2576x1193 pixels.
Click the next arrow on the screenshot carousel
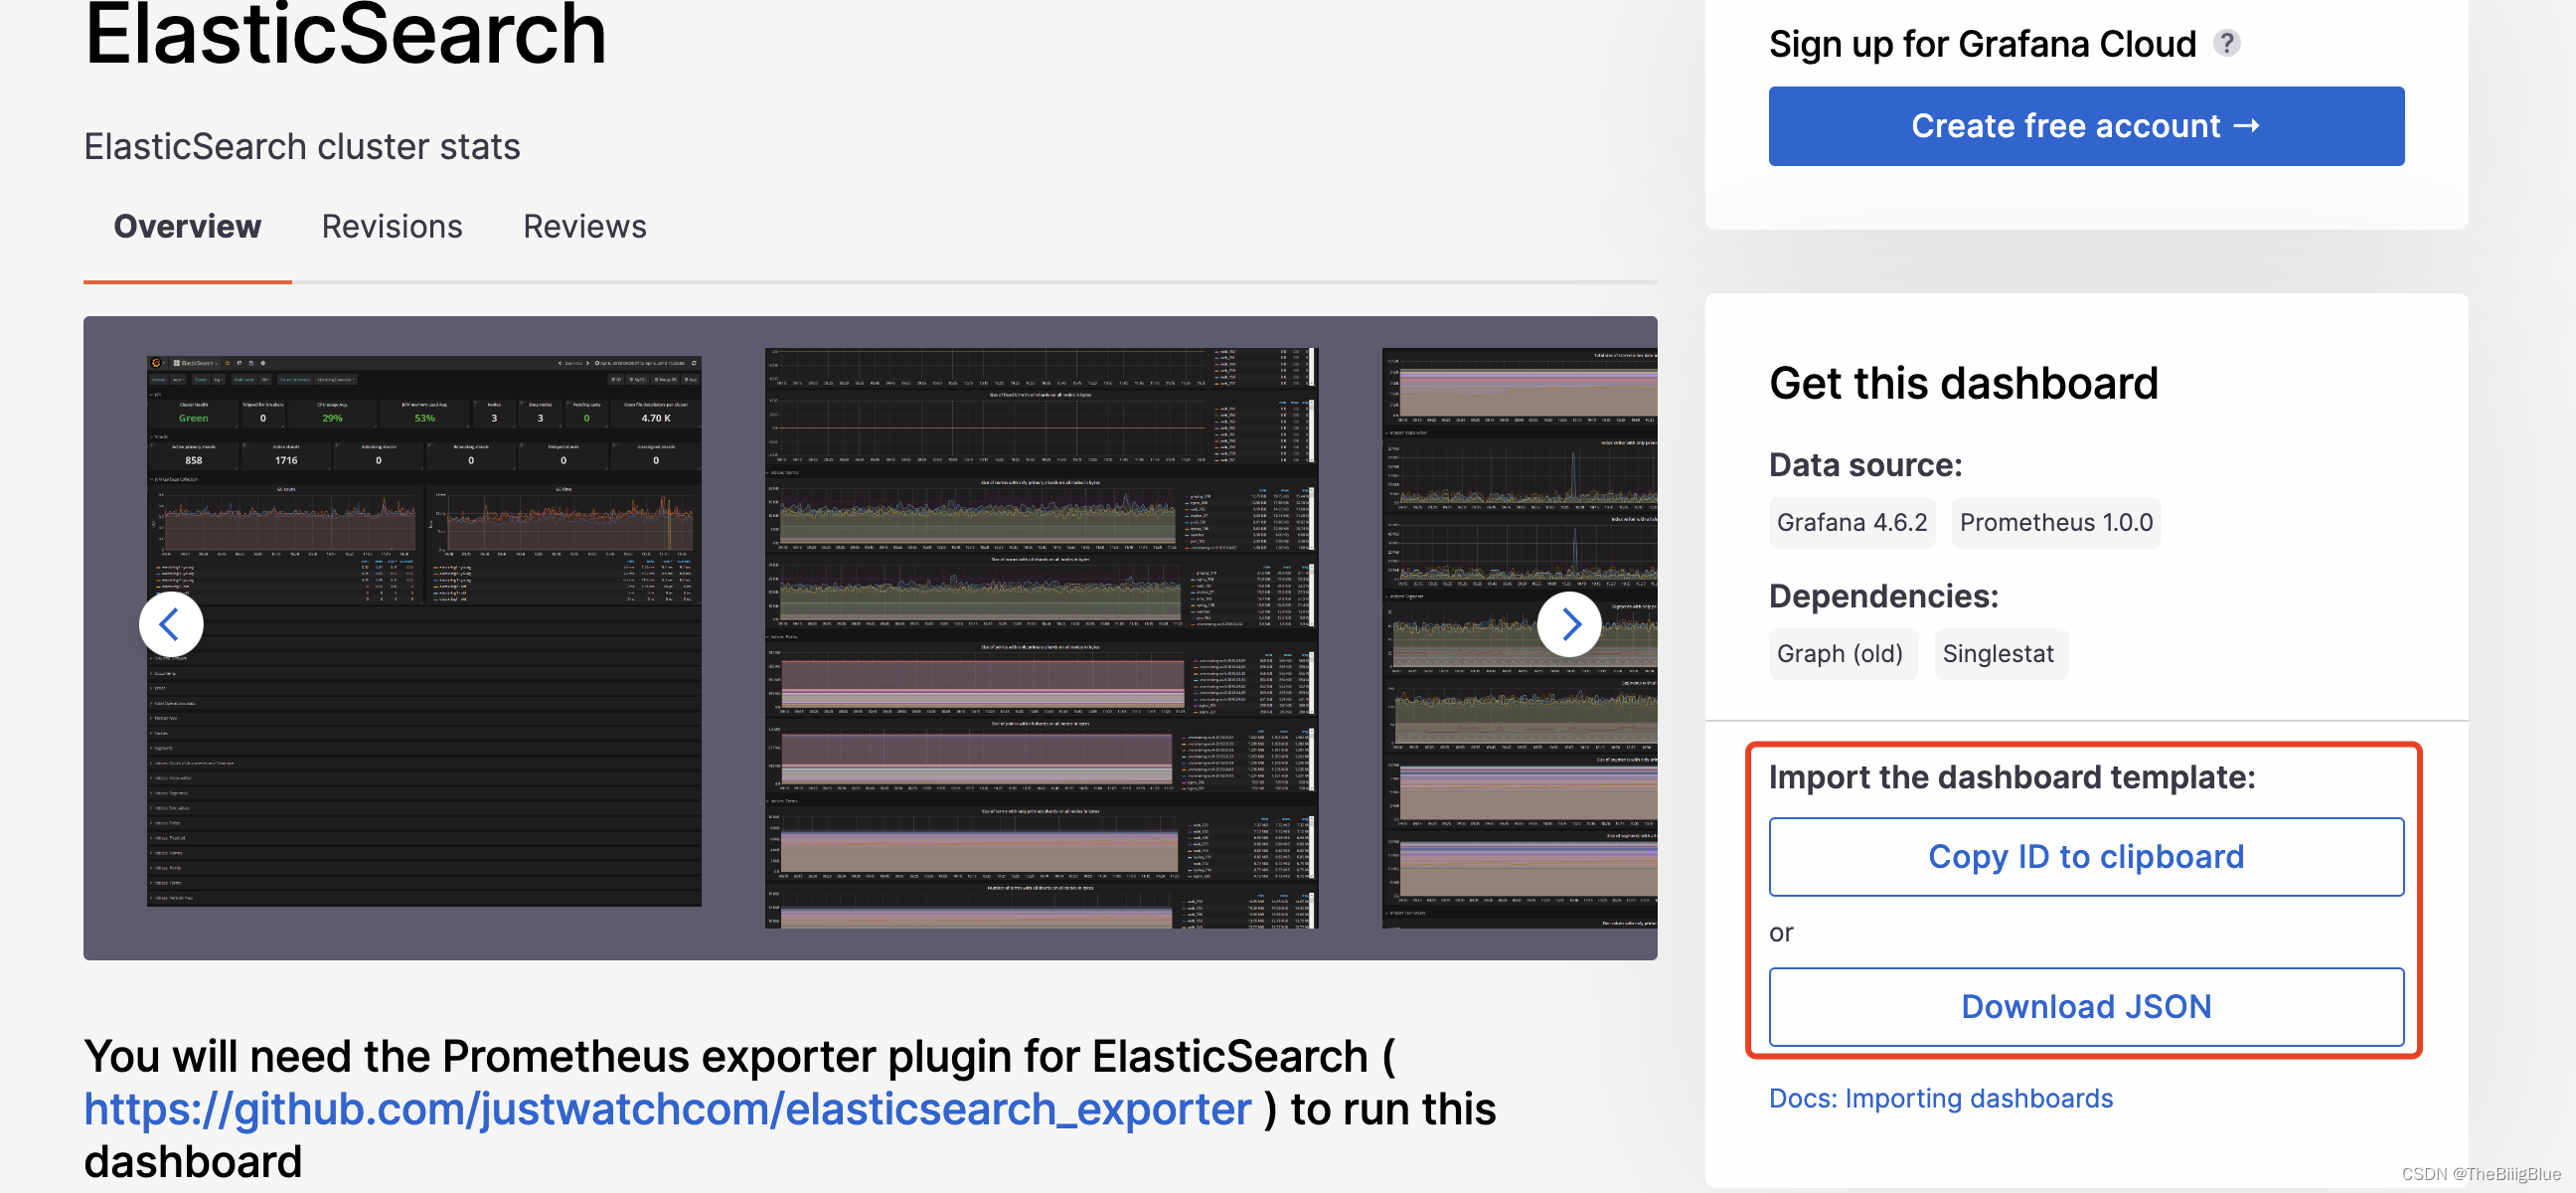click(1570, 624)
